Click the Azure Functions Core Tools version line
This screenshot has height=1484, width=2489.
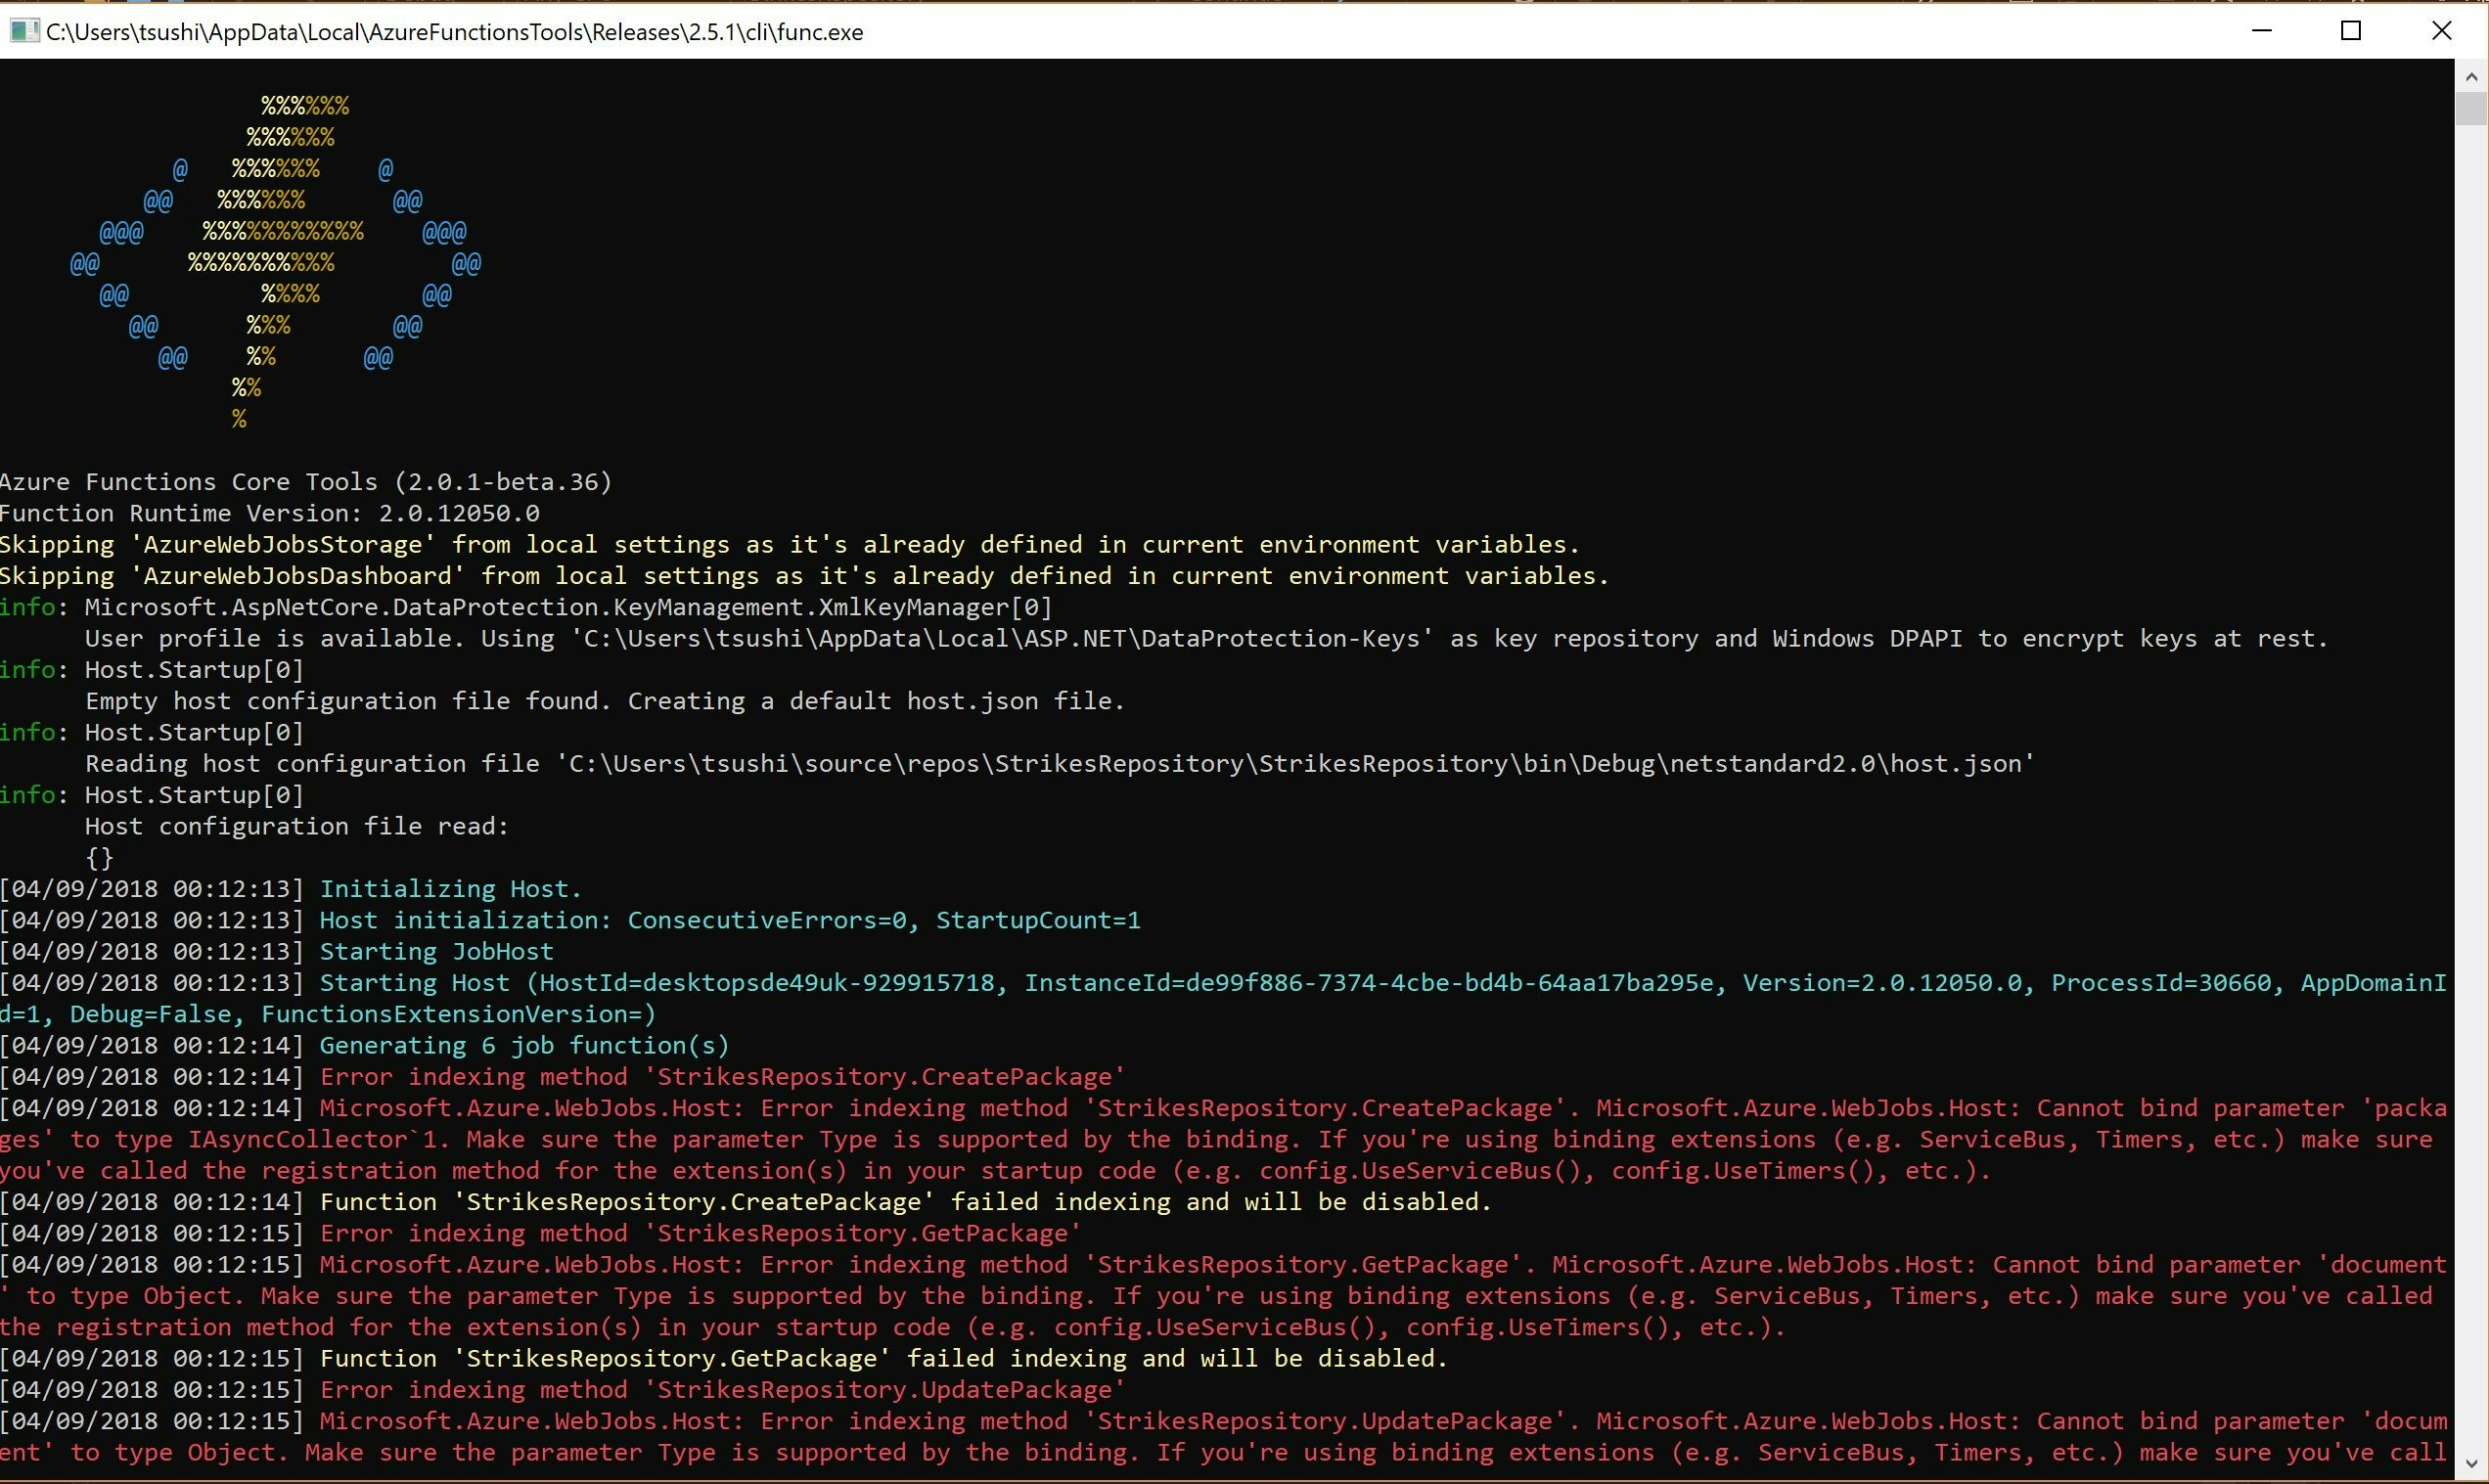tap(306, 482)
